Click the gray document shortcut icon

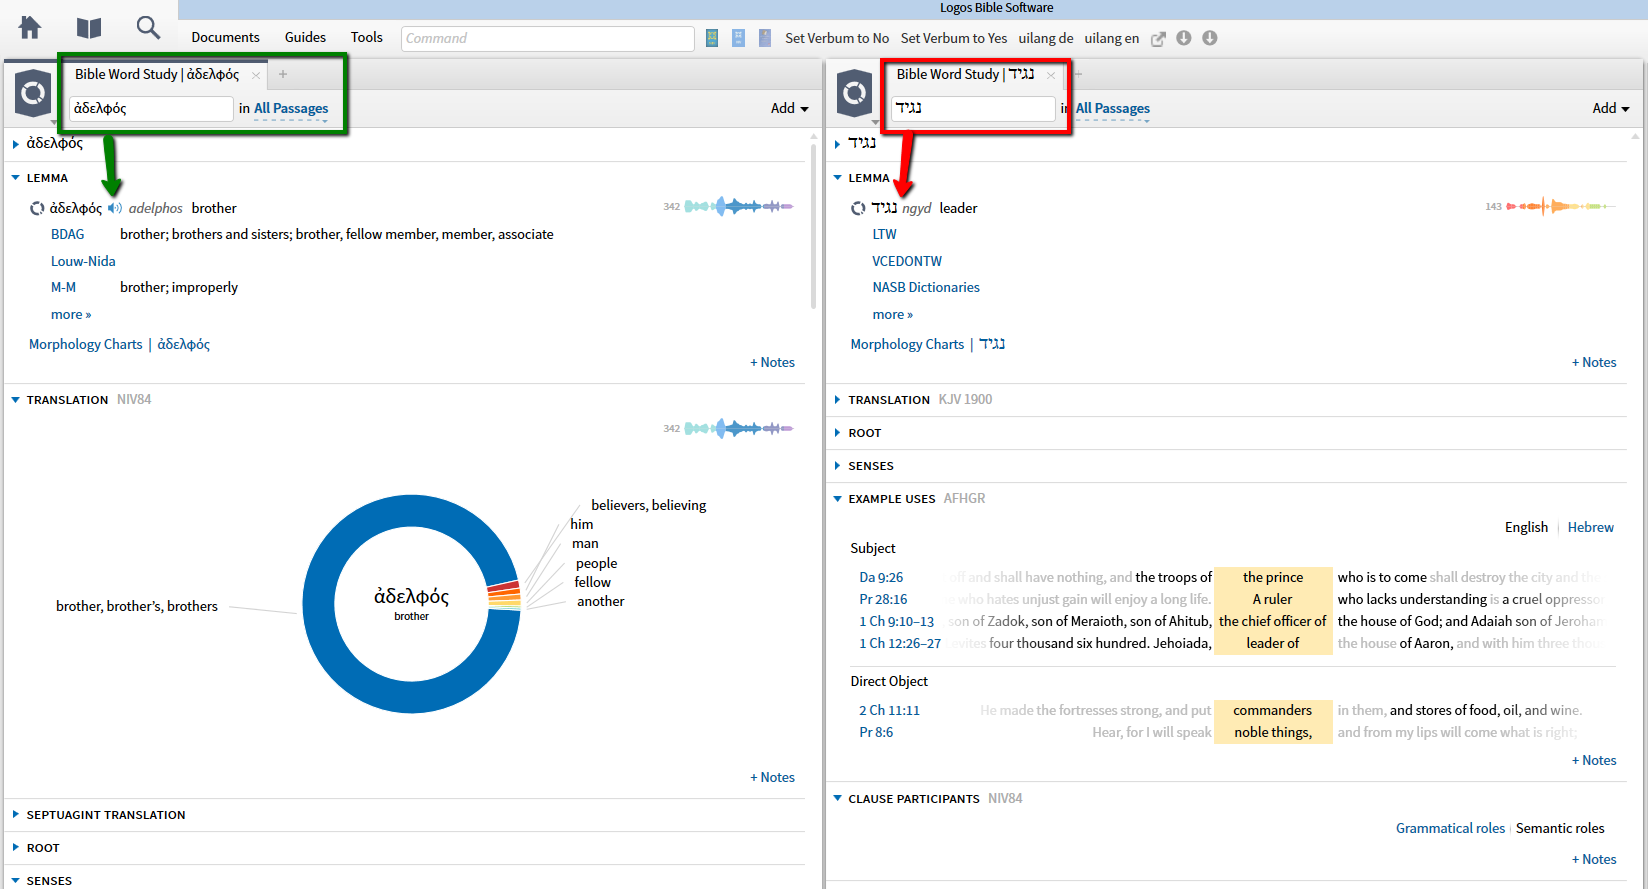[765, 38]
